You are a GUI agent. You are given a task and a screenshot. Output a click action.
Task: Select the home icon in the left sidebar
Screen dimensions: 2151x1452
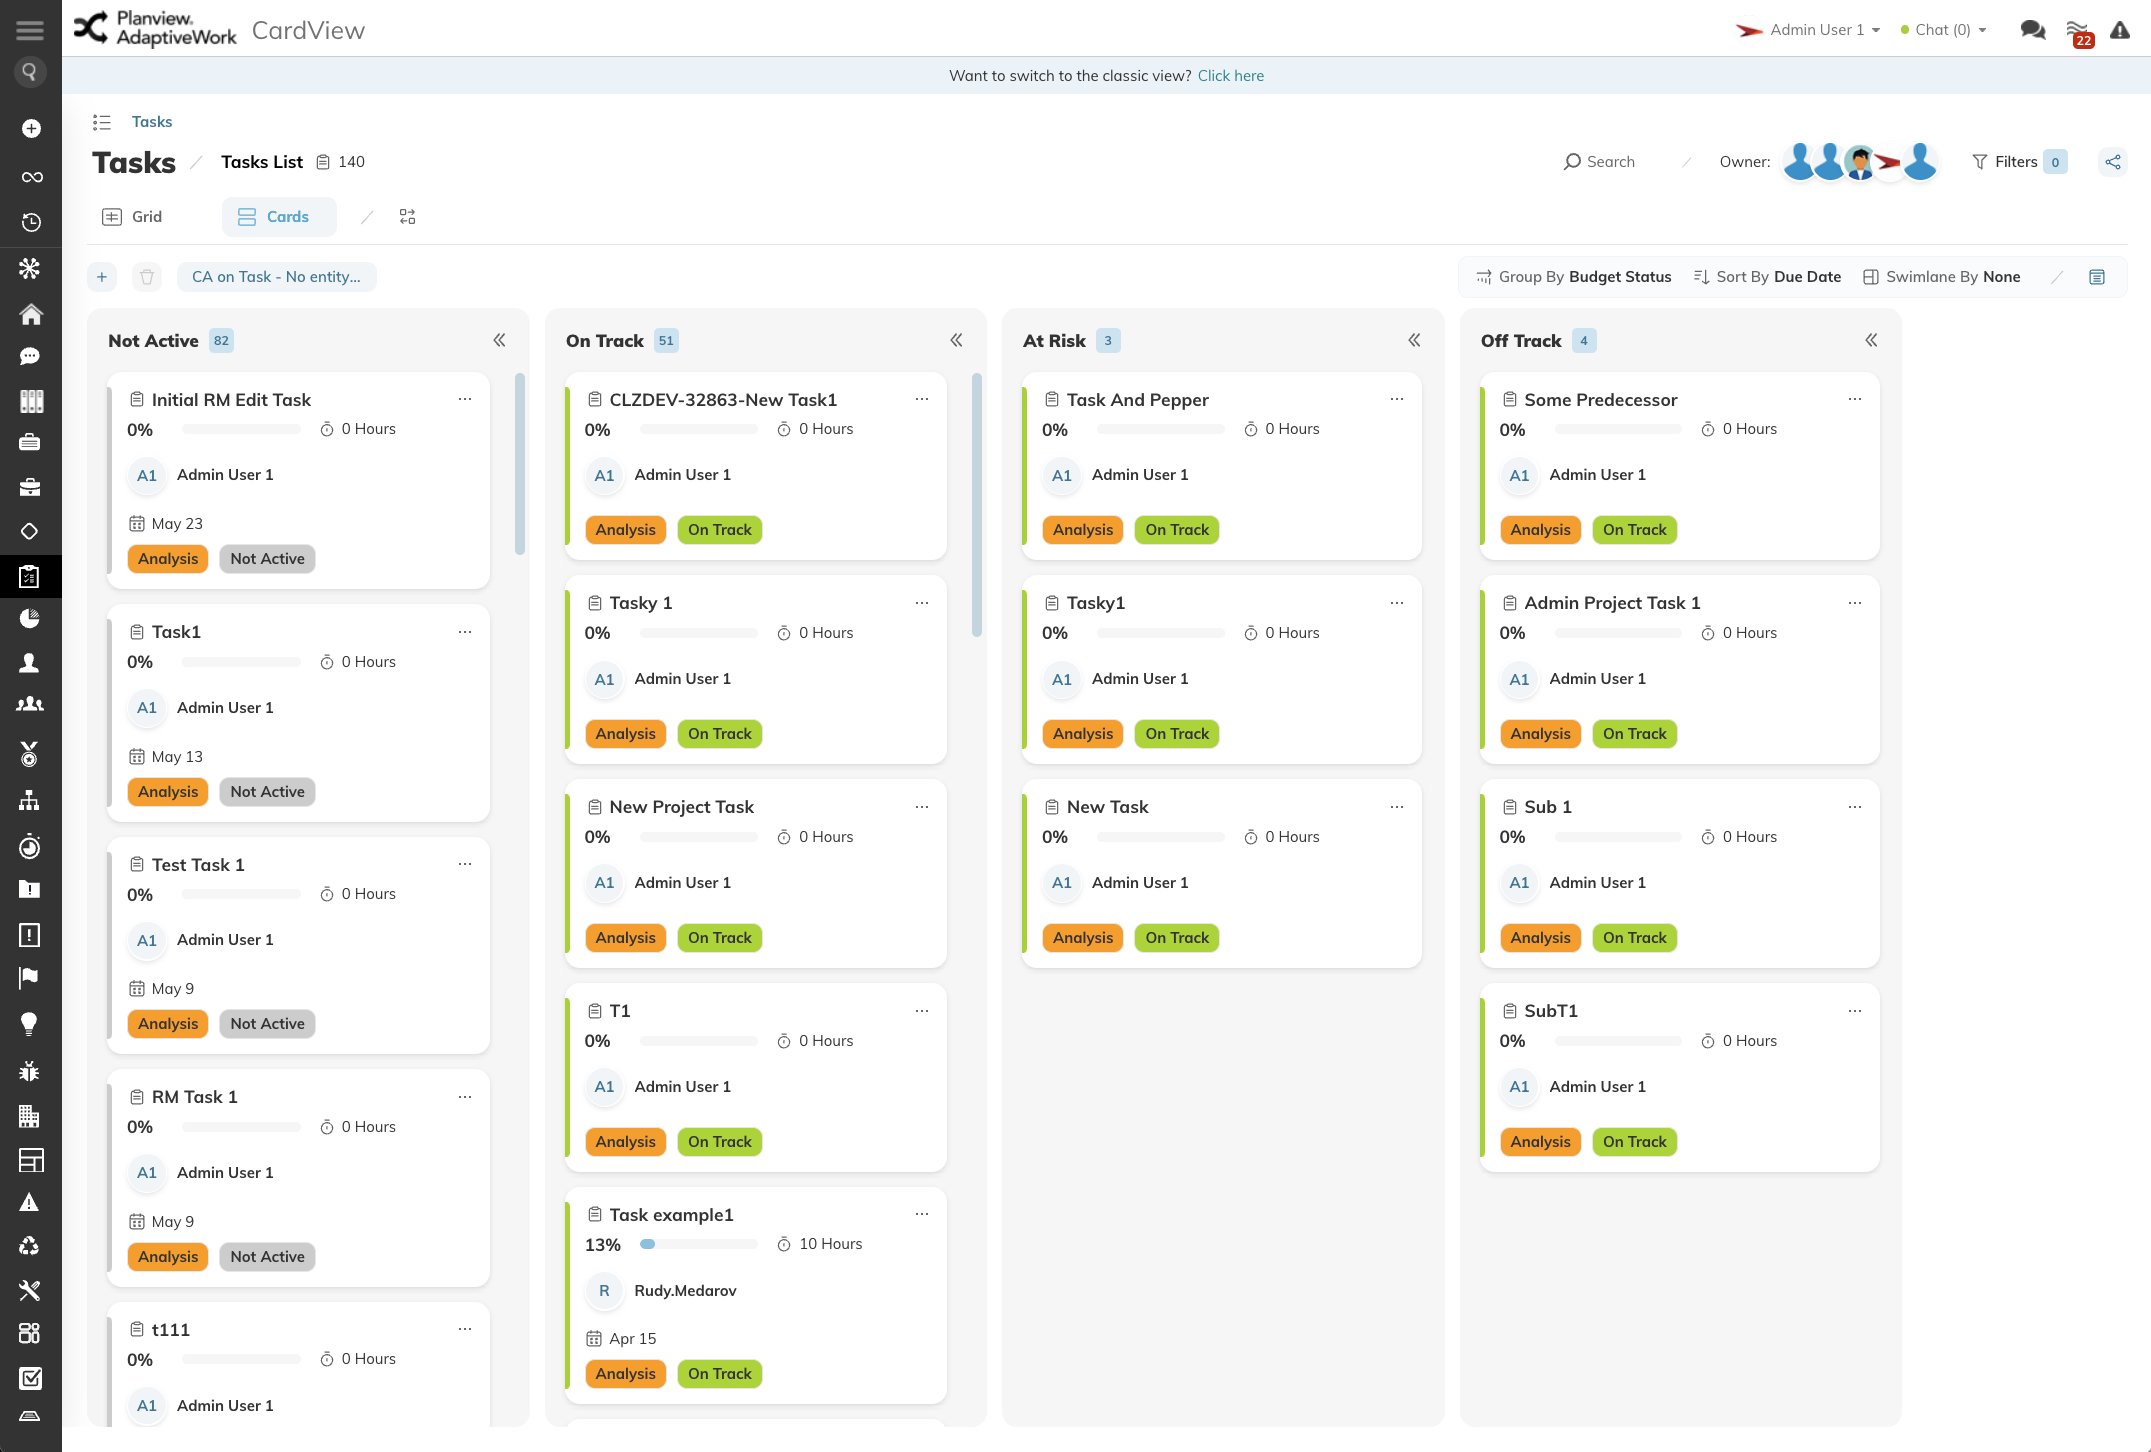31,314
